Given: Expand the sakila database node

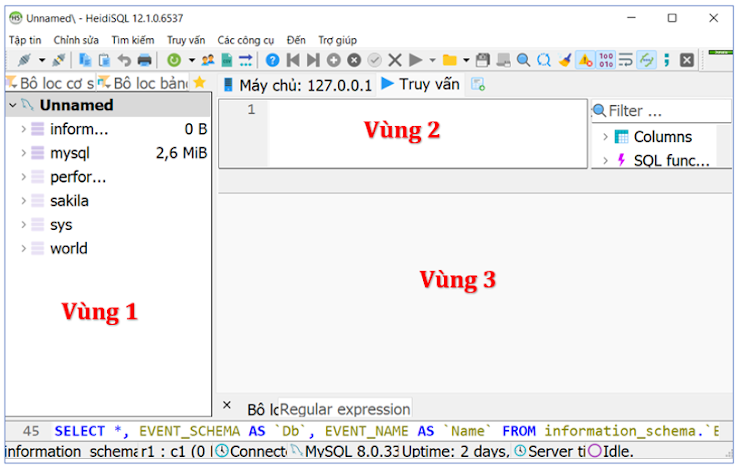Looking at the screenshot, I should 23,201.
